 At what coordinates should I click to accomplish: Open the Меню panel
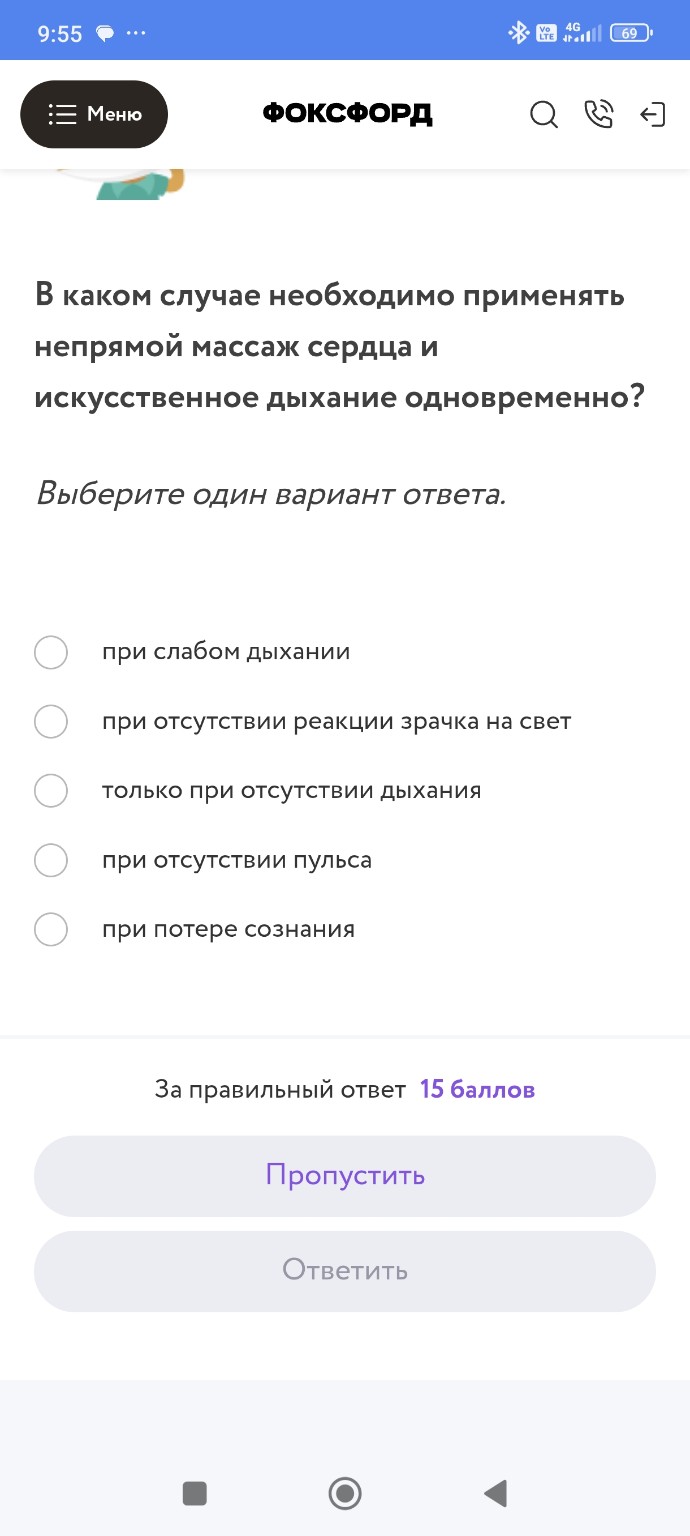[x=94, y=114]
